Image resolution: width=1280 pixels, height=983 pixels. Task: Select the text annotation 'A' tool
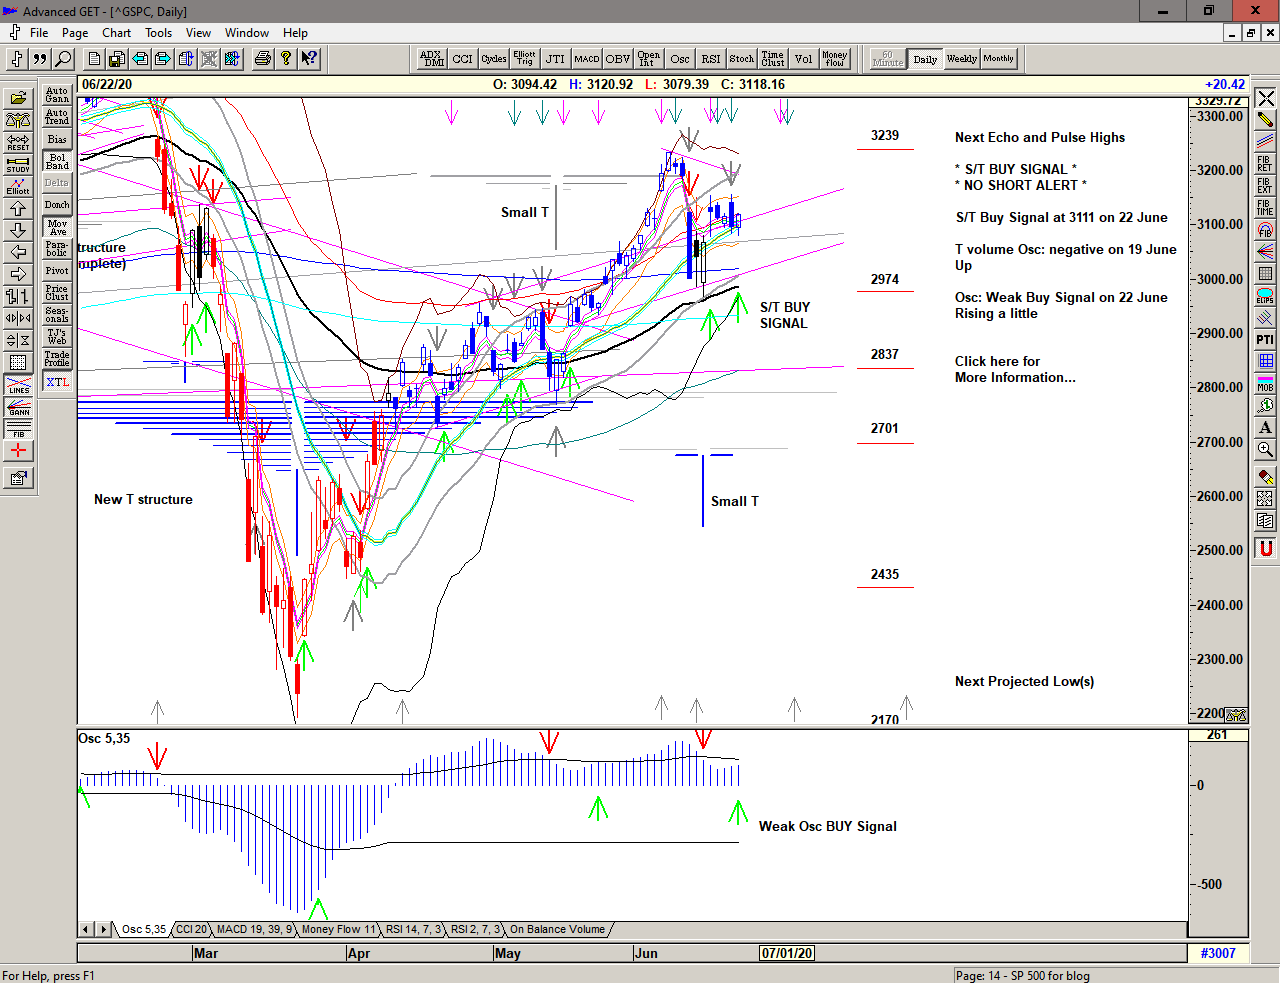1265,428
